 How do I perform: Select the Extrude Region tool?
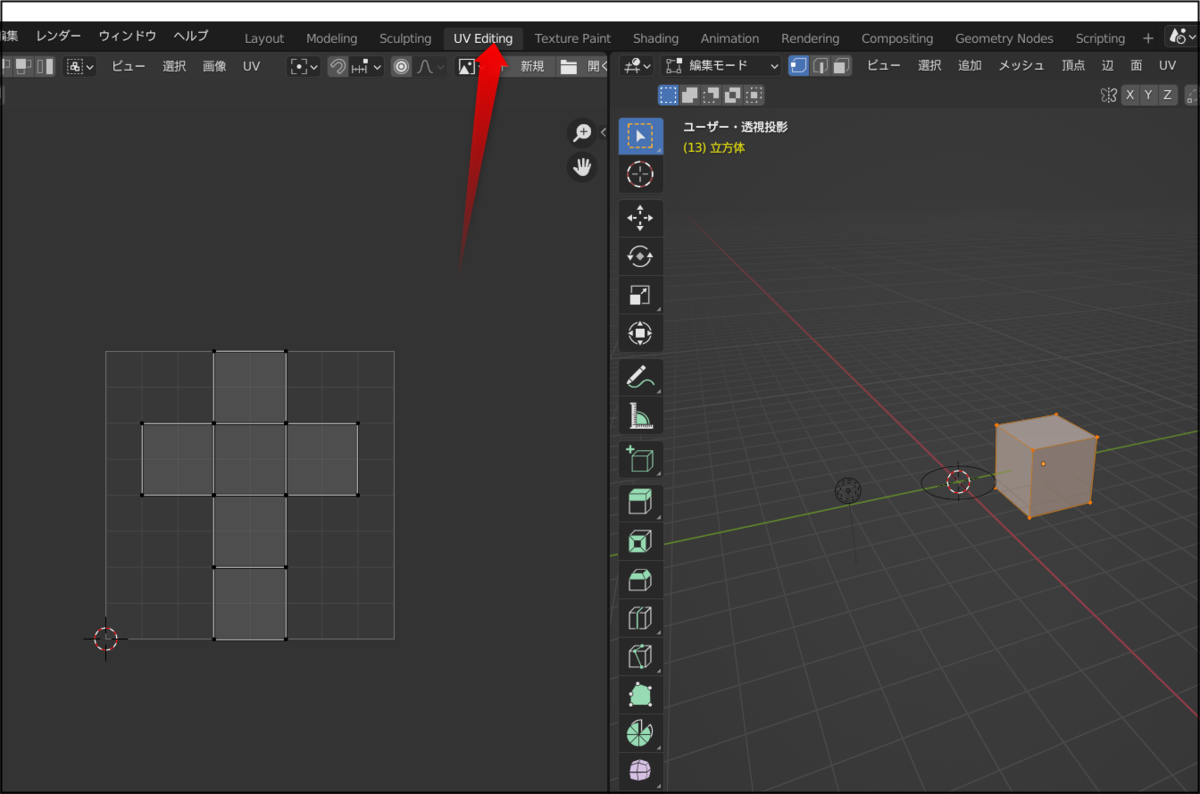640,503
